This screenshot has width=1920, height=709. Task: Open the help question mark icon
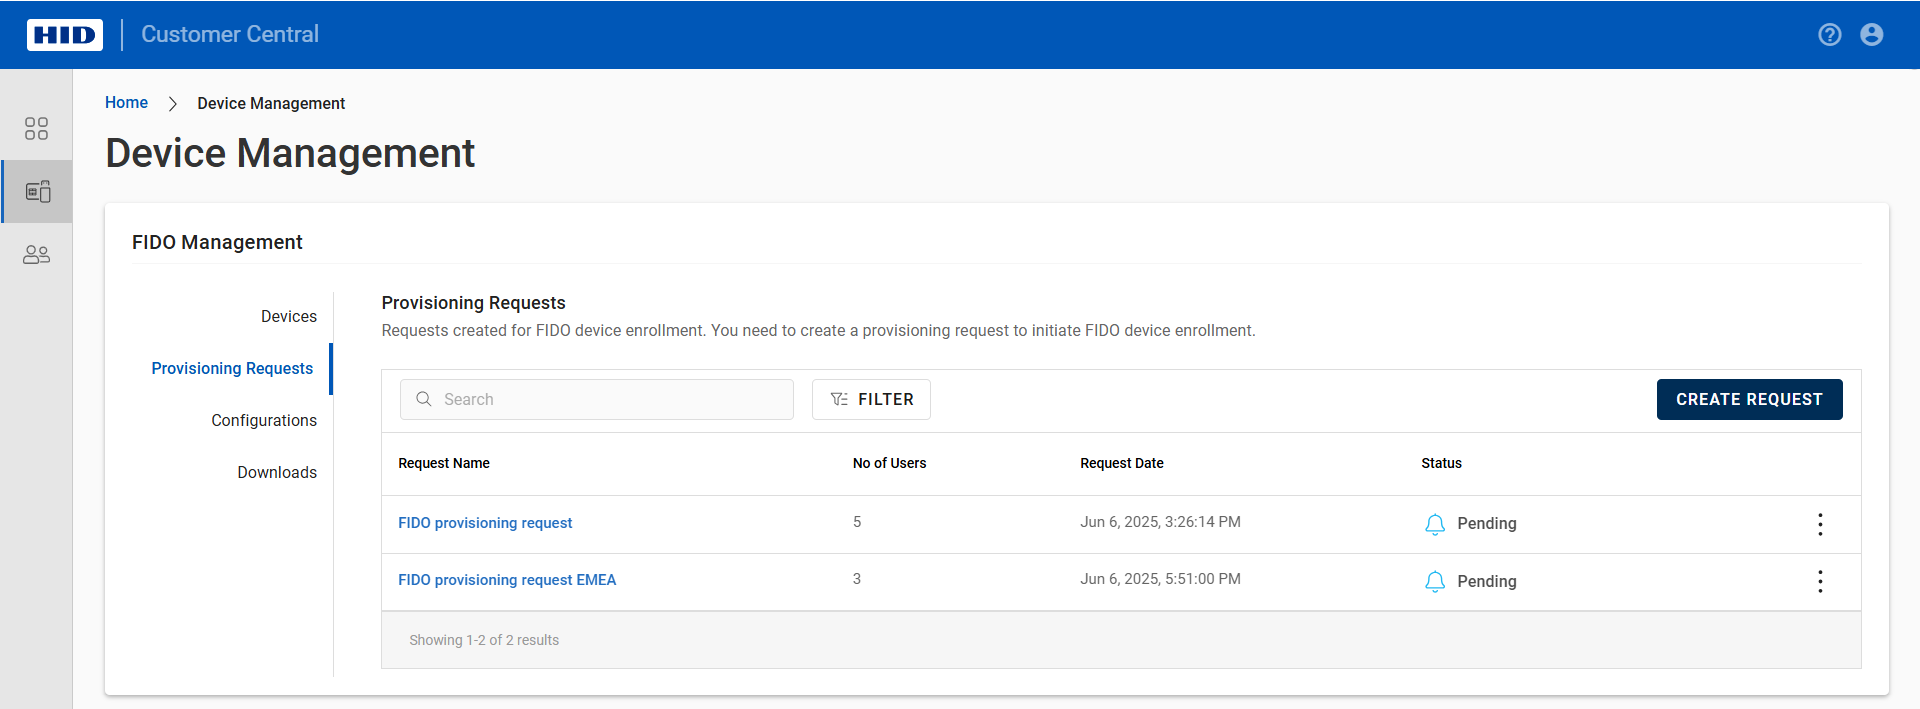pos(1829,35)
